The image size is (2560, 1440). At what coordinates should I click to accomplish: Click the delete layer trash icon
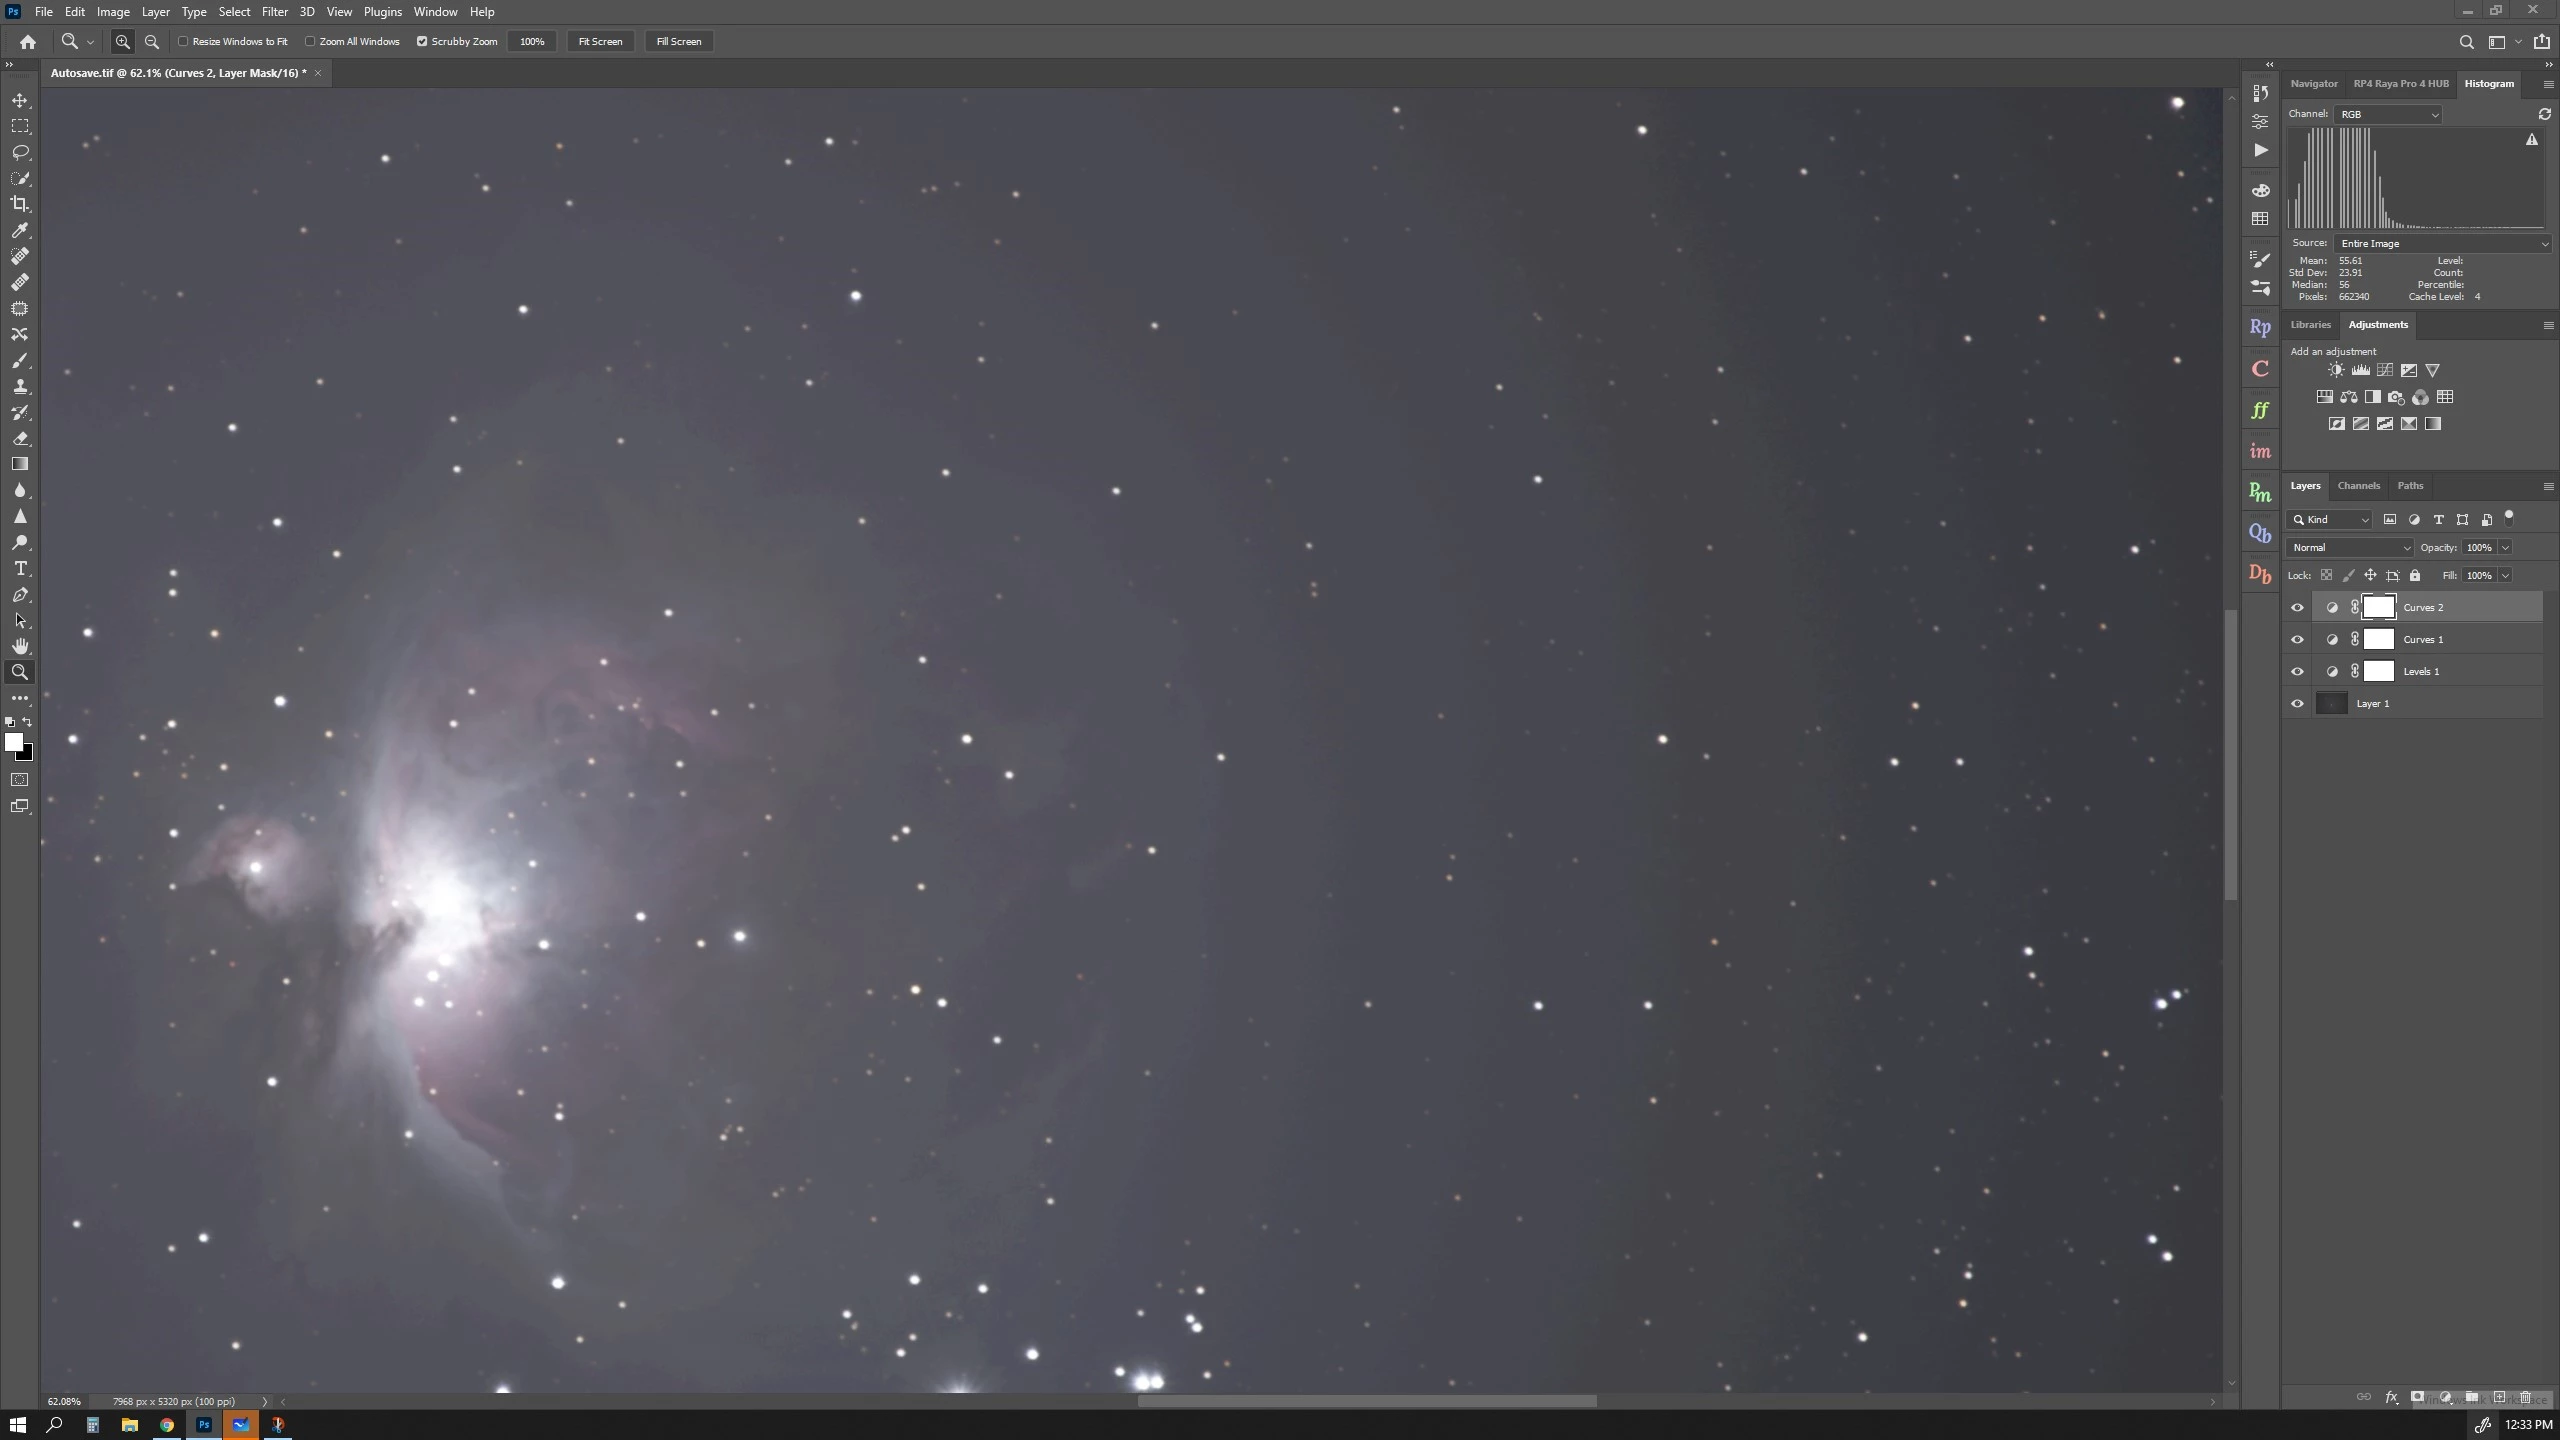pos(2525,1397)
